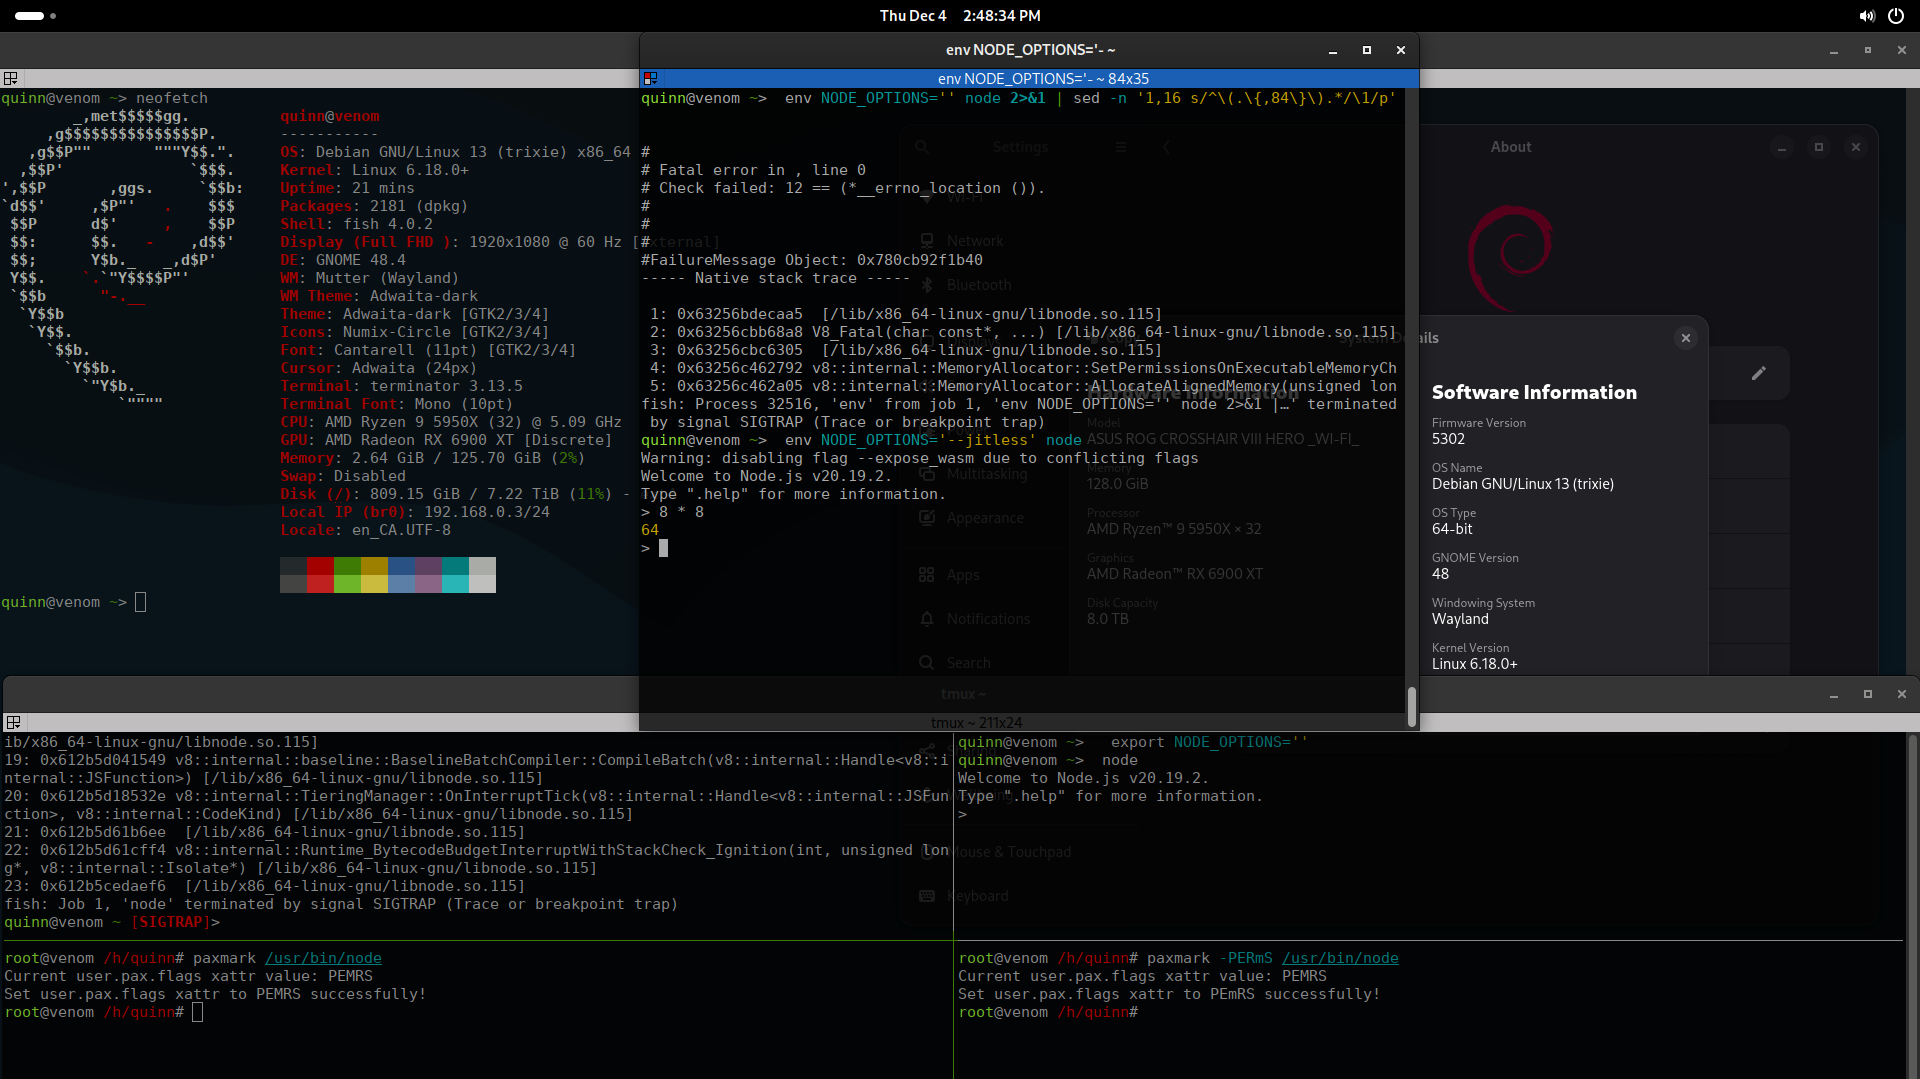Click the neofetch 'GPU: AMD Radeon RX 6900 XT' line
Image resolution: width=1920 pixels, height=1079 pixels.
446,440
